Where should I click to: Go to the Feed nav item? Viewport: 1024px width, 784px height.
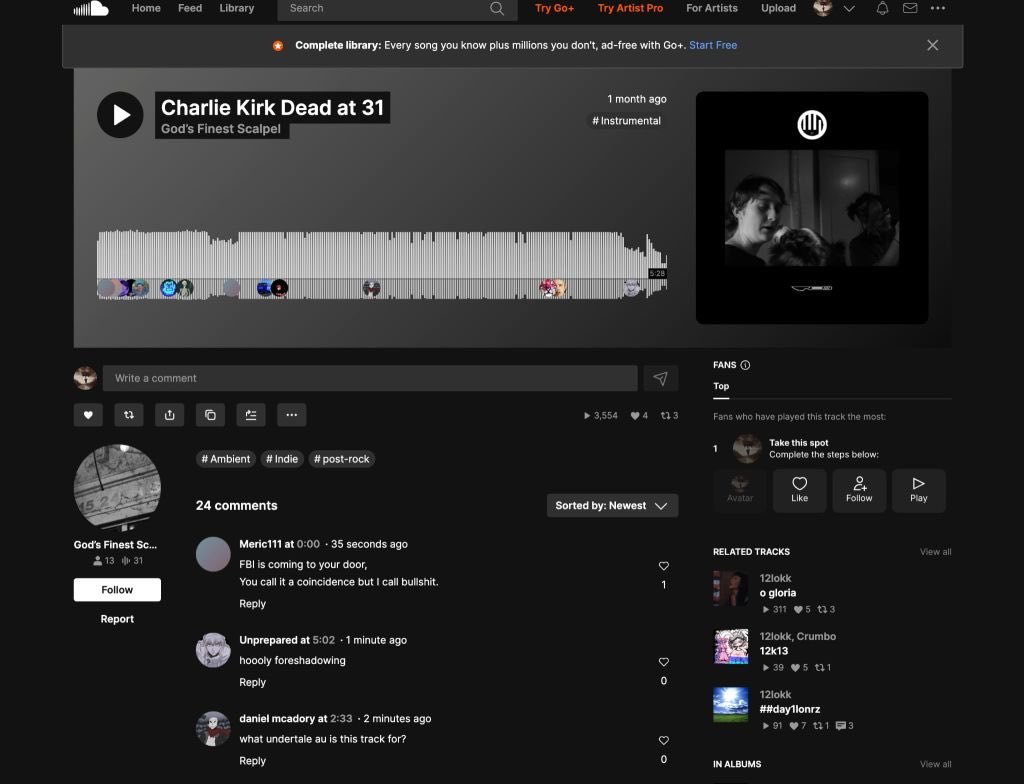190,8
